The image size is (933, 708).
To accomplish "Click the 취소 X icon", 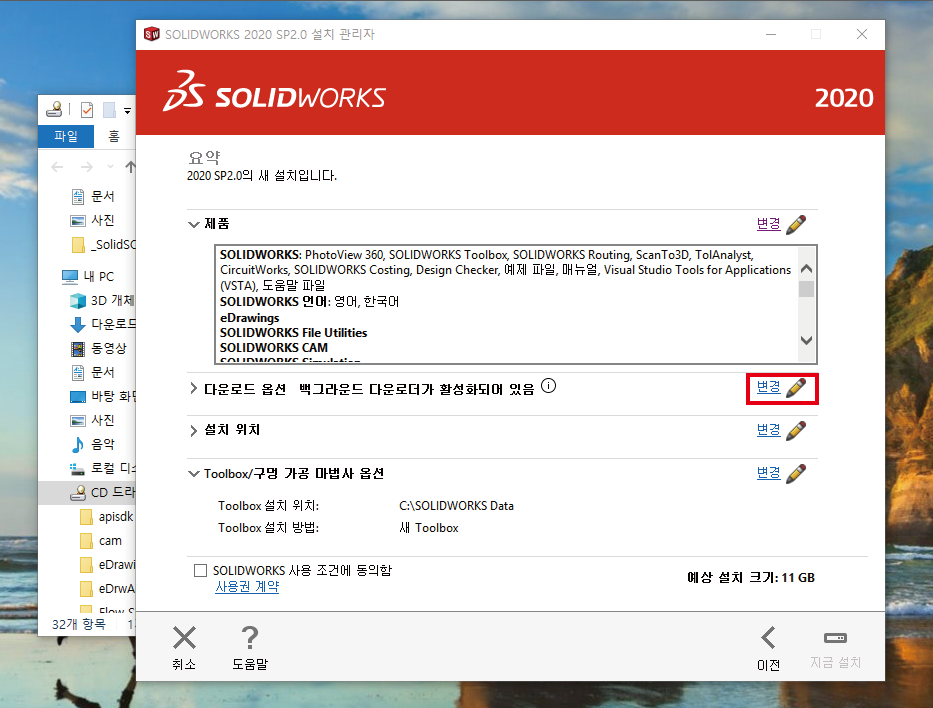I will (x=184, y=637).
